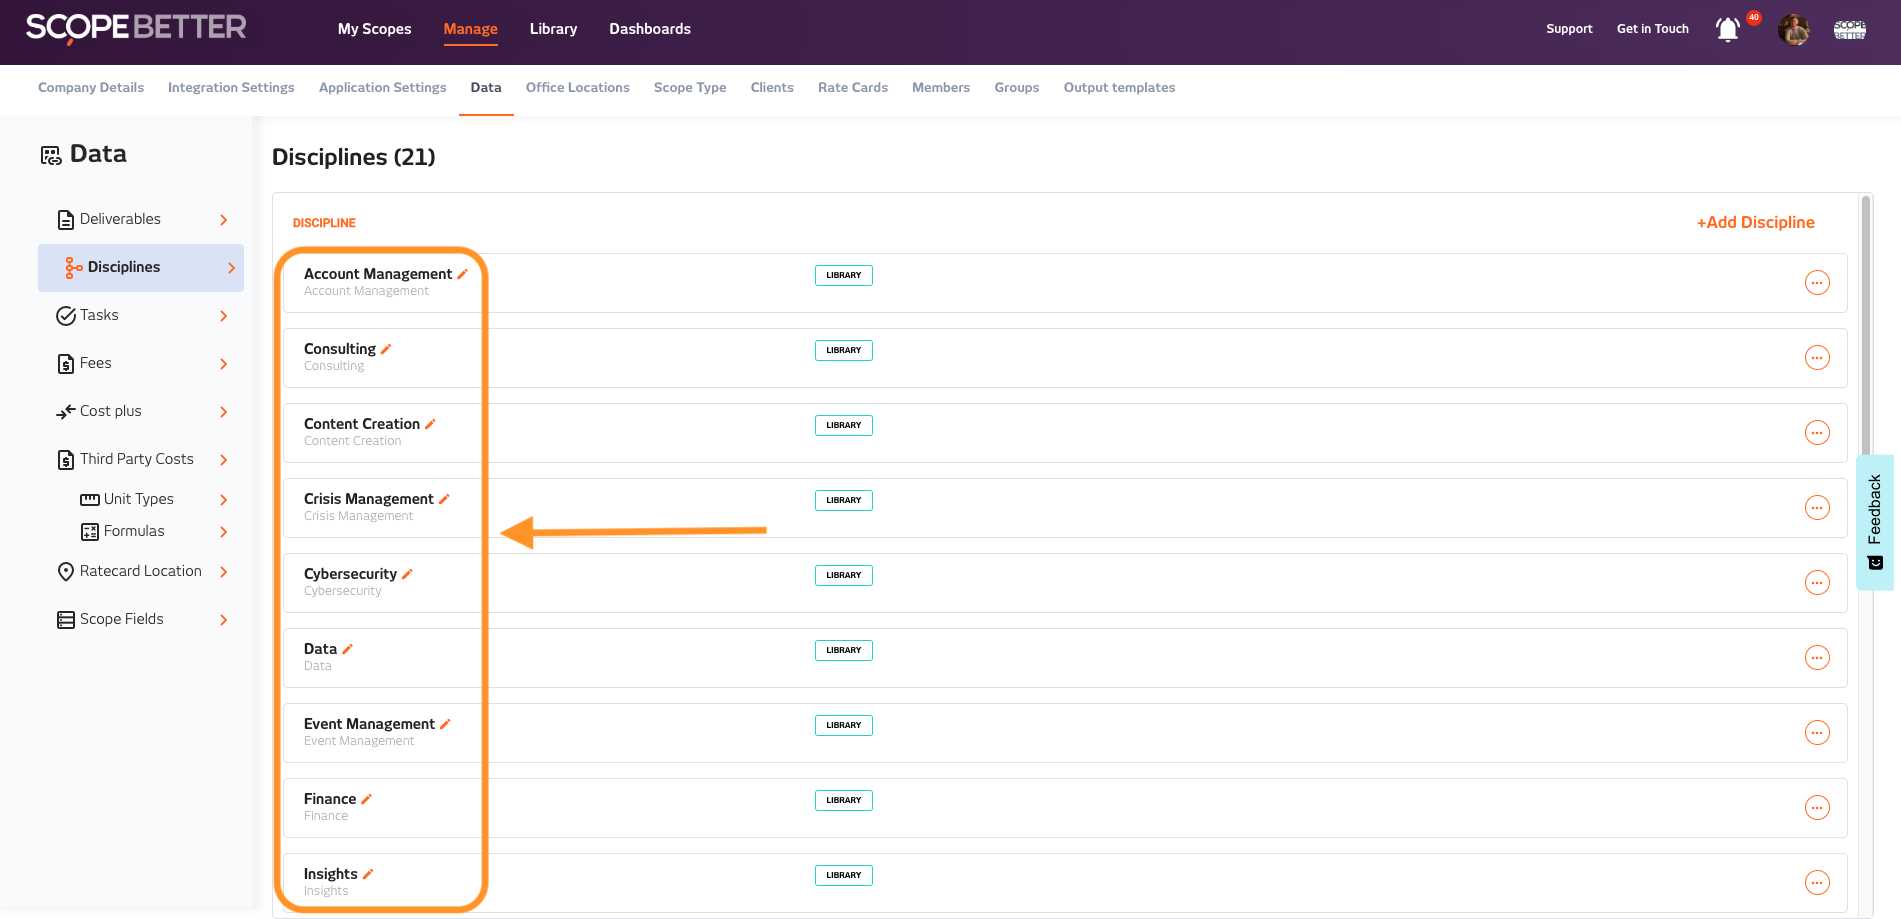The height and width of the screenshot is (919, 1901).
Task: Open the three-dot menu for Consulting row
Action: (1817, 358)
